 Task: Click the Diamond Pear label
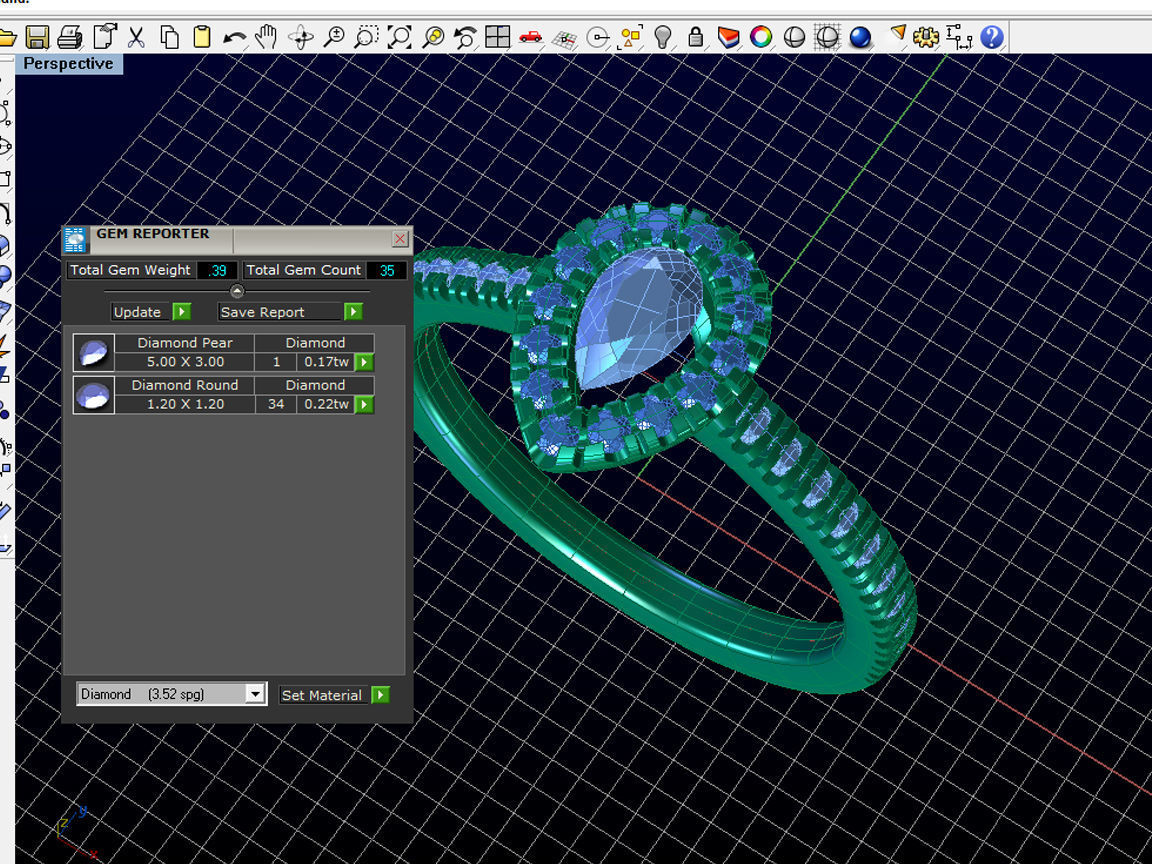185,343
